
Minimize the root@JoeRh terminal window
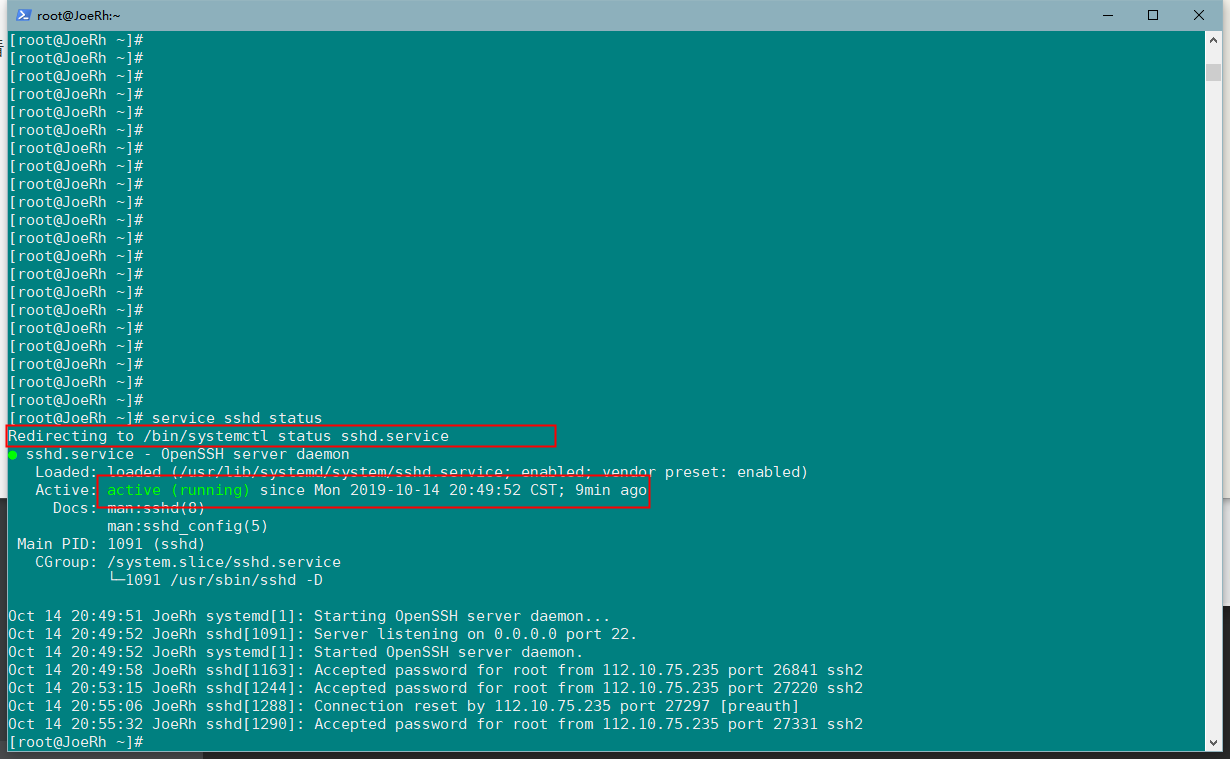1107,15
